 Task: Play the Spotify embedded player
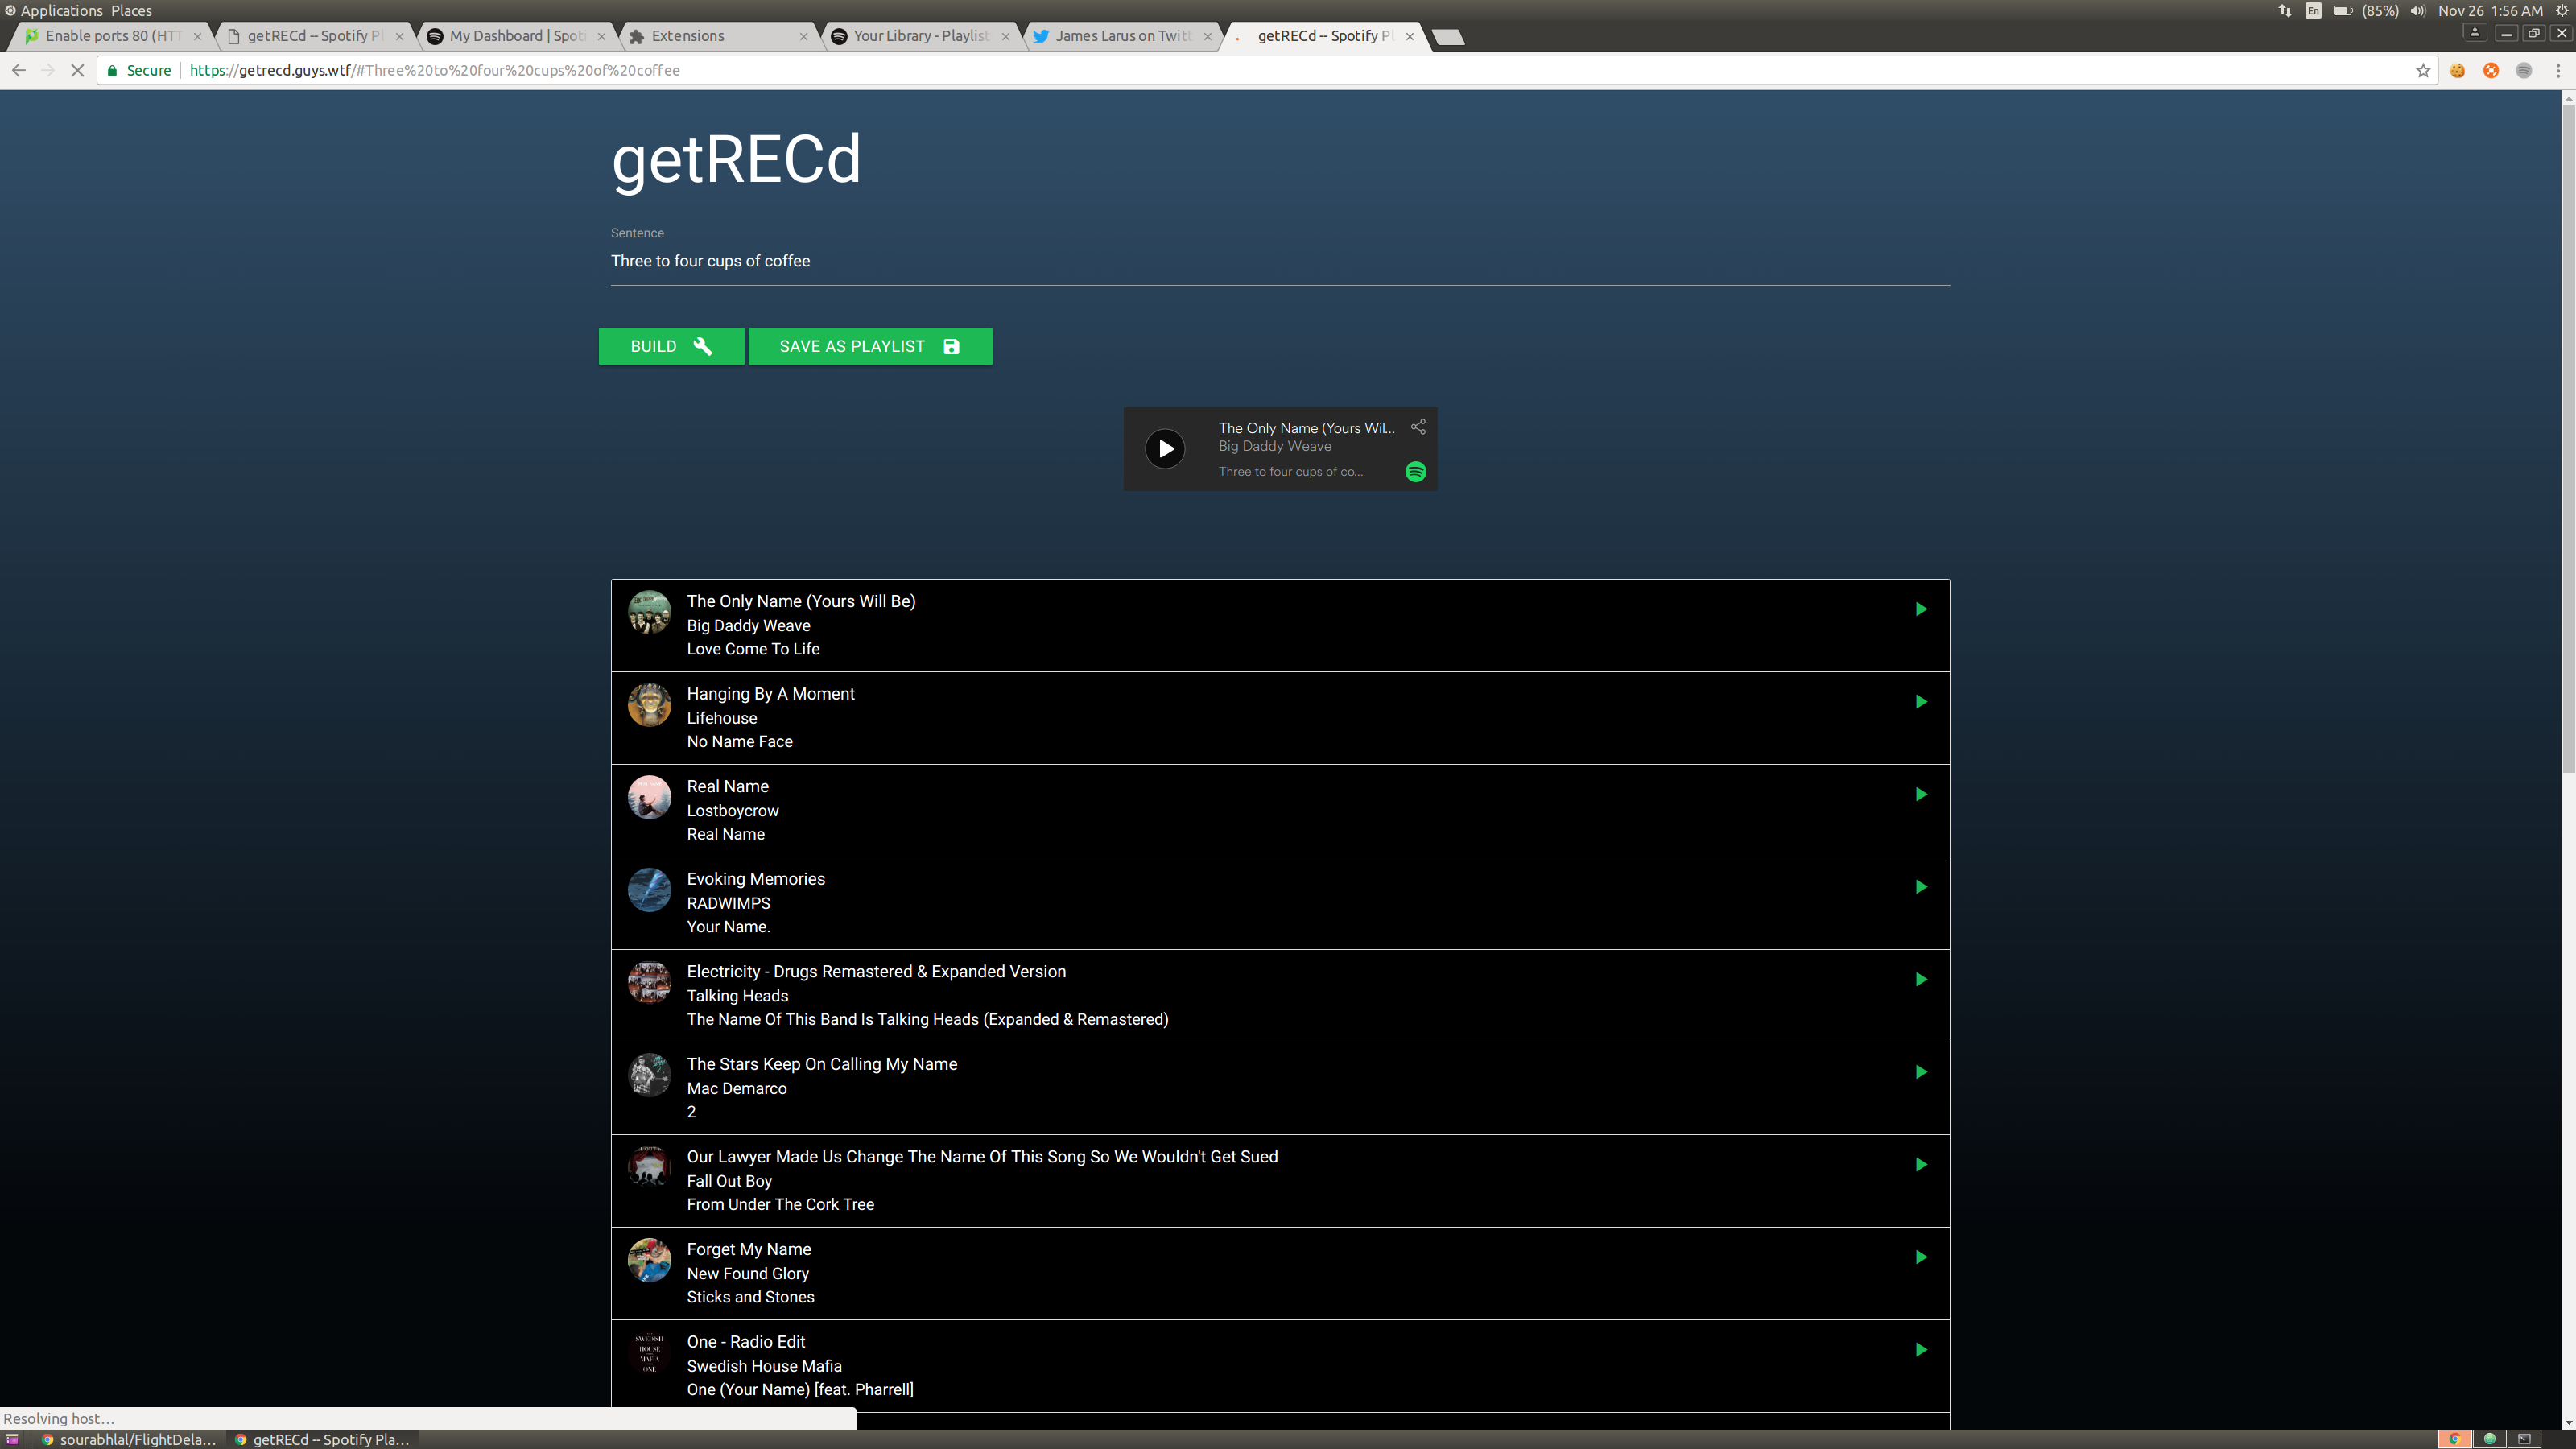click(x=1165, y=449)
